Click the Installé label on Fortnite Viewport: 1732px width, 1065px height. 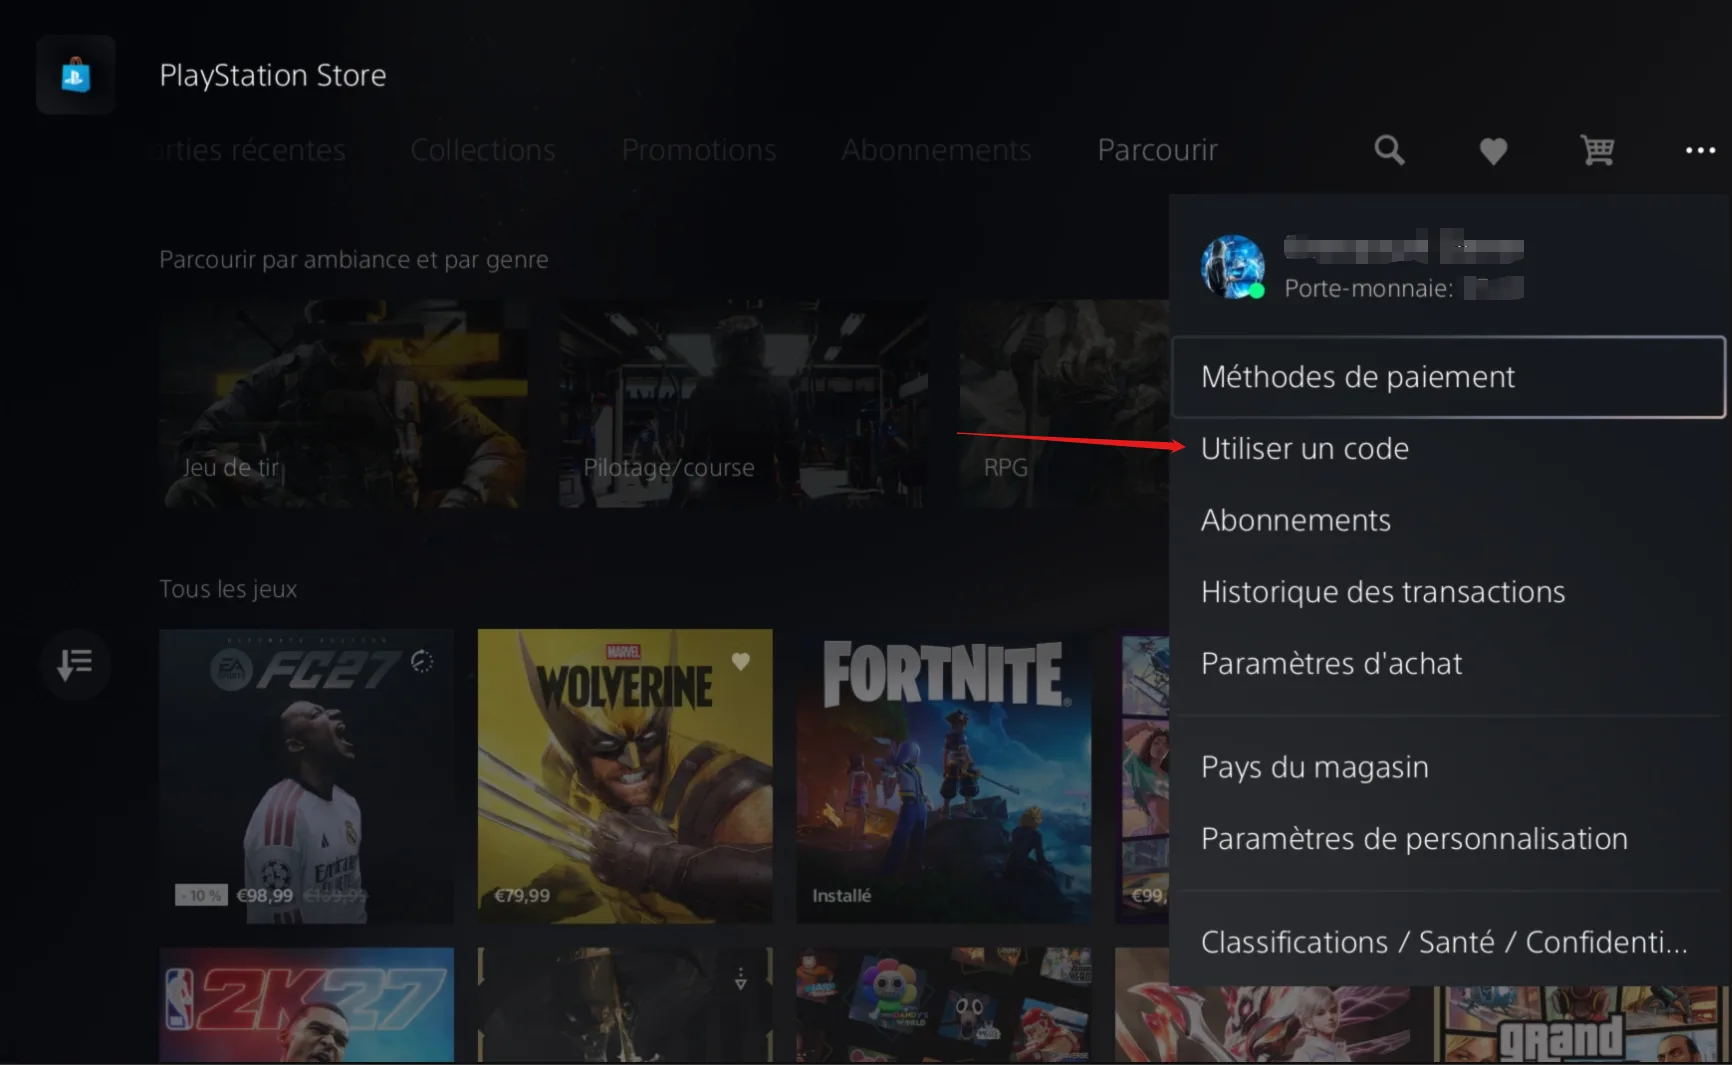(x=841, y=896)
